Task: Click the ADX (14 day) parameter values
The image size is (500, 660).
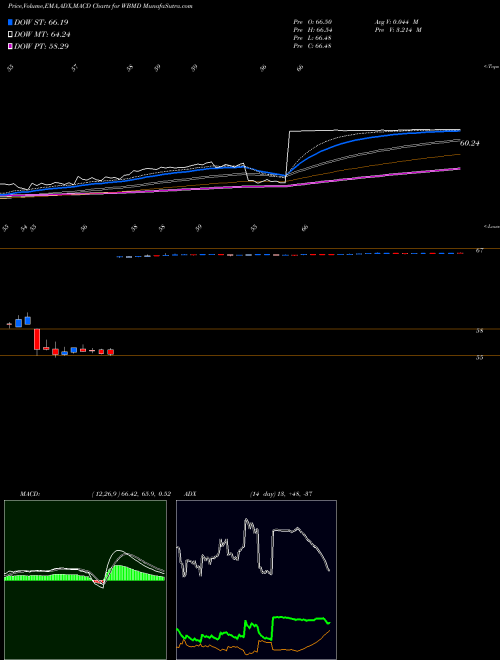Action: 281,494
